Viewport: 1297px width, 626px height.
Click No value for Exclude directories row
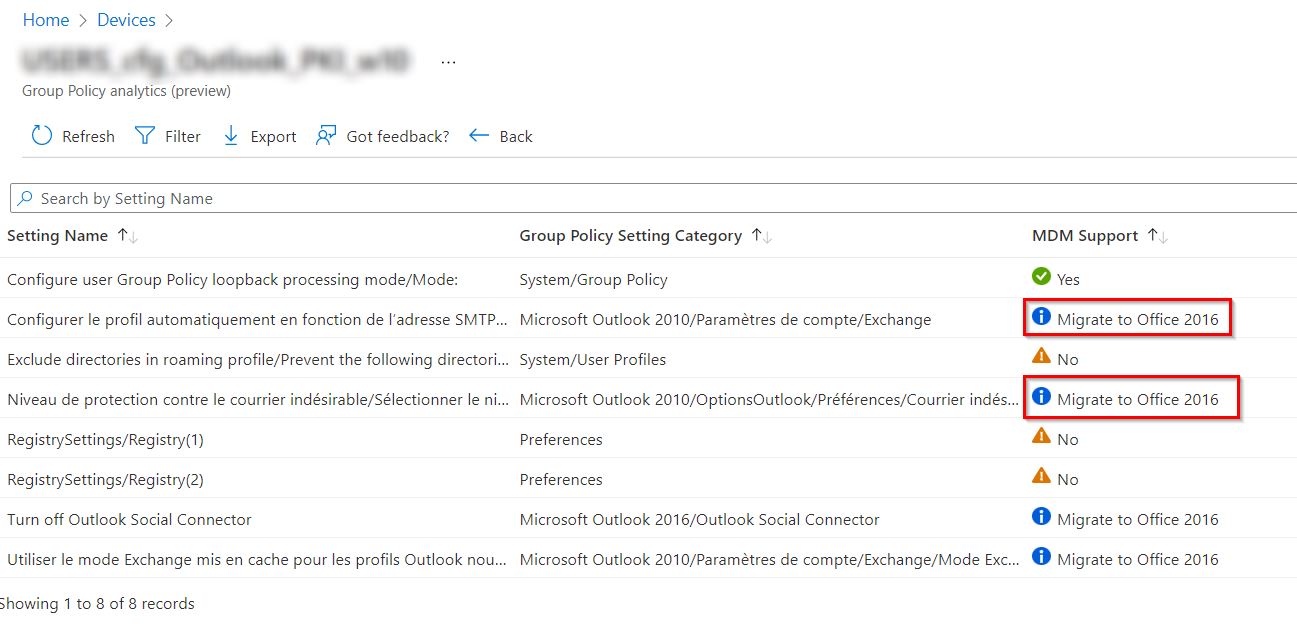(1068, 359)
